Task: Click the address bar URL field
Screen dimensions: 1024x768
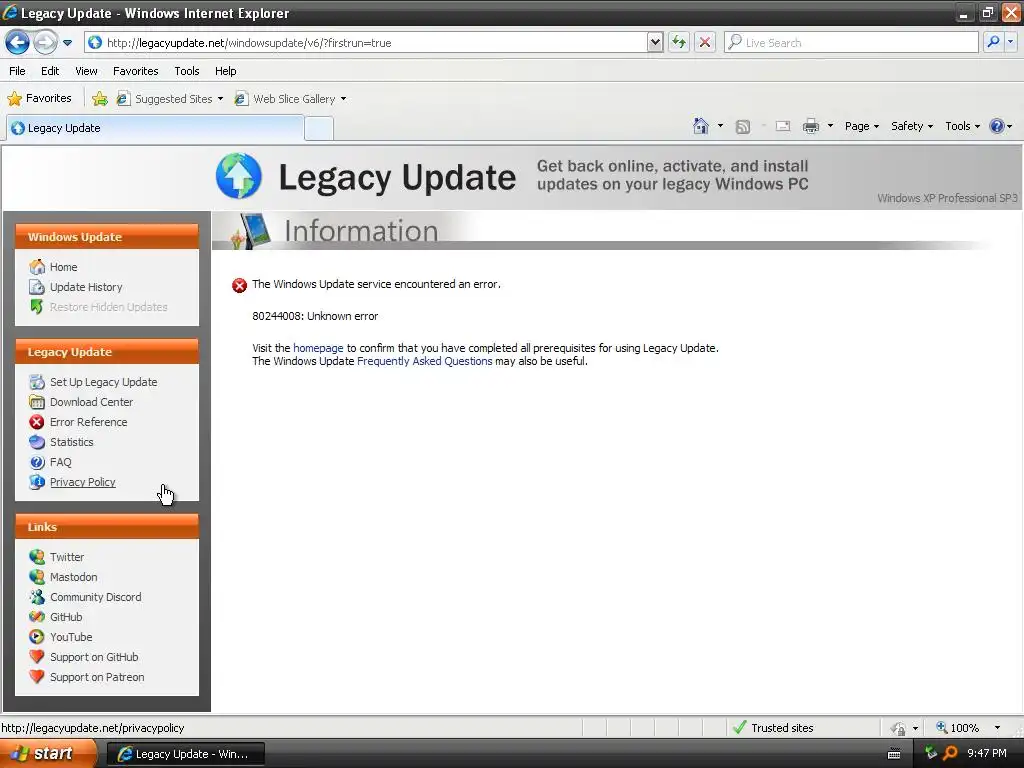Action: (x=366, y=43)
